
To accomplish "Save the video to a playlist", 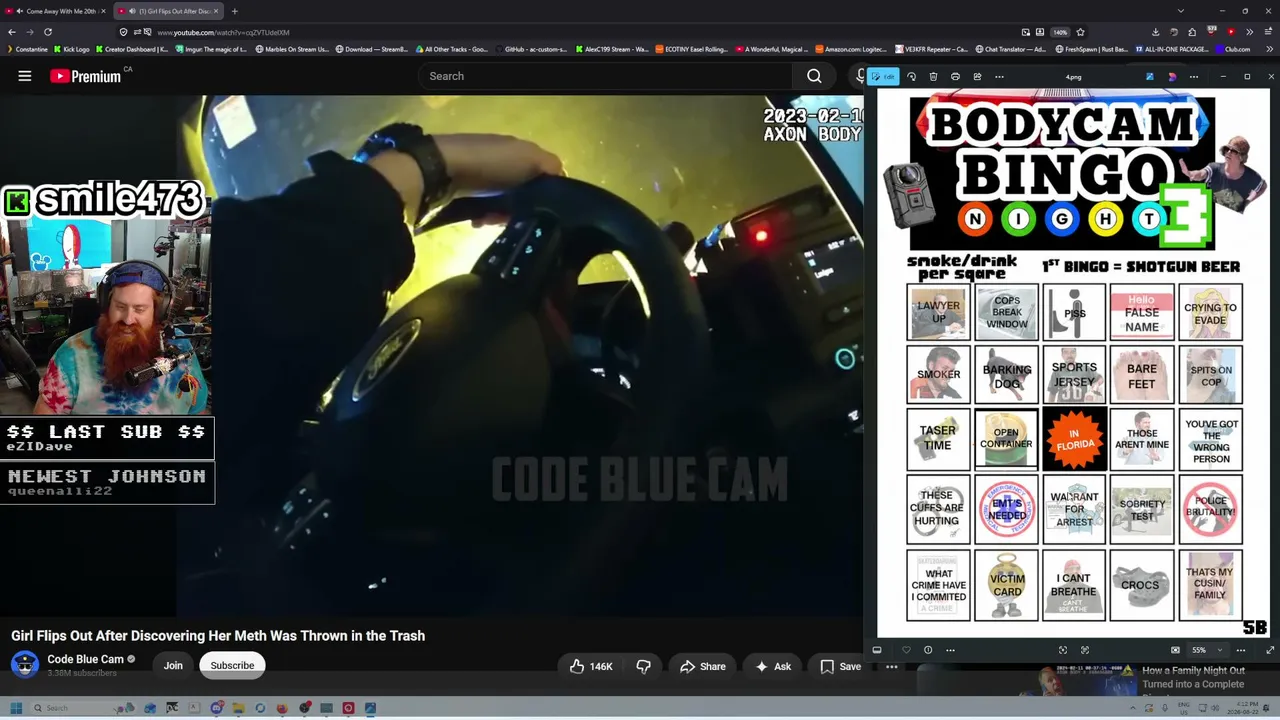I will pyautogui.click(x=840, y=667).
